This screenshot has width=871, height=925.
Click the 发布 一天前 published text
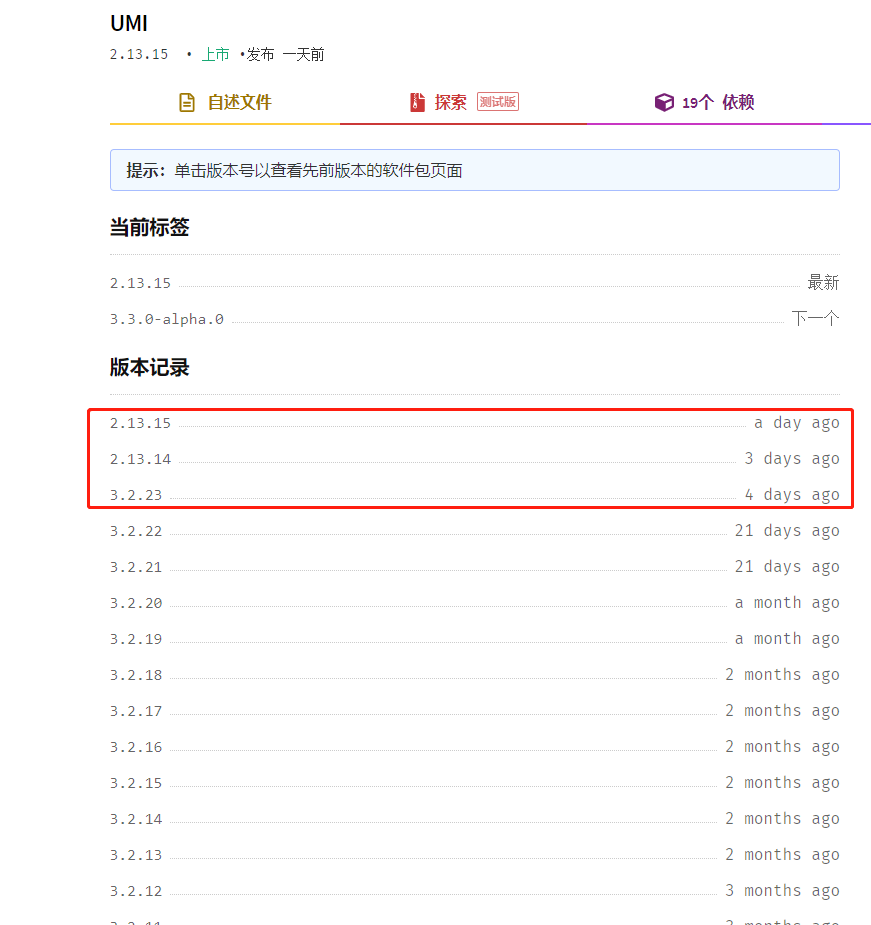286,55
